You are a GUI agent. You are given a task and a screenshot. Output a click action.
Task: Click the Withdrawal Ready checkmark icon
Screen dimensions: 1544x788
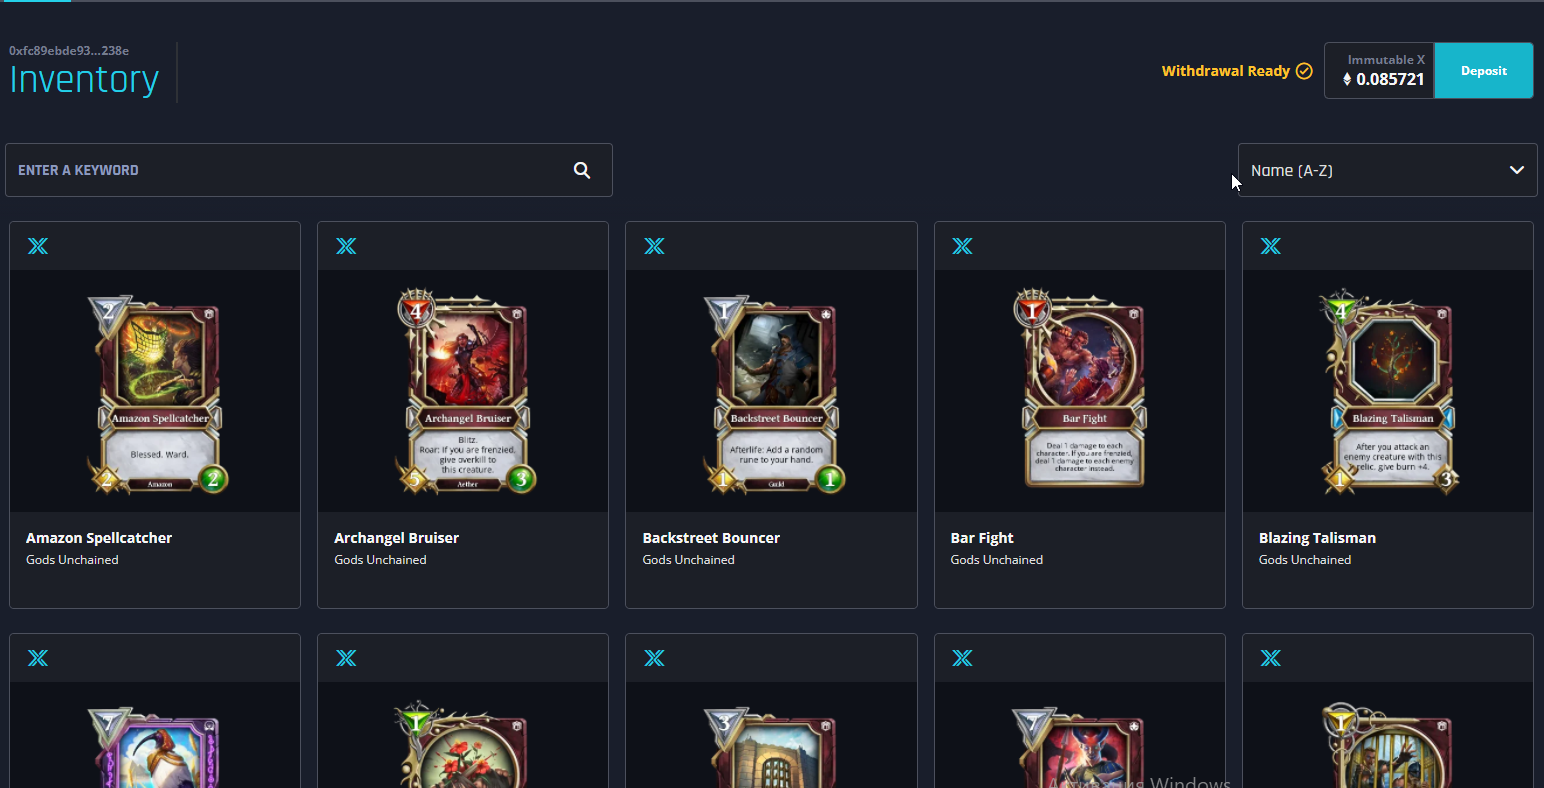pyautogui.click(x=1304, y=71)
